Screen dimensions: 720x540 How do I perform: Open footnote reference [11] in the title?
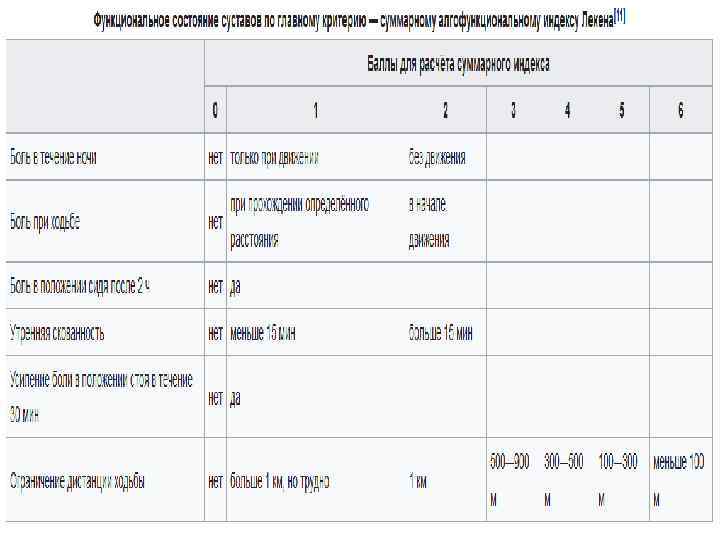click(x=620, y=17)
